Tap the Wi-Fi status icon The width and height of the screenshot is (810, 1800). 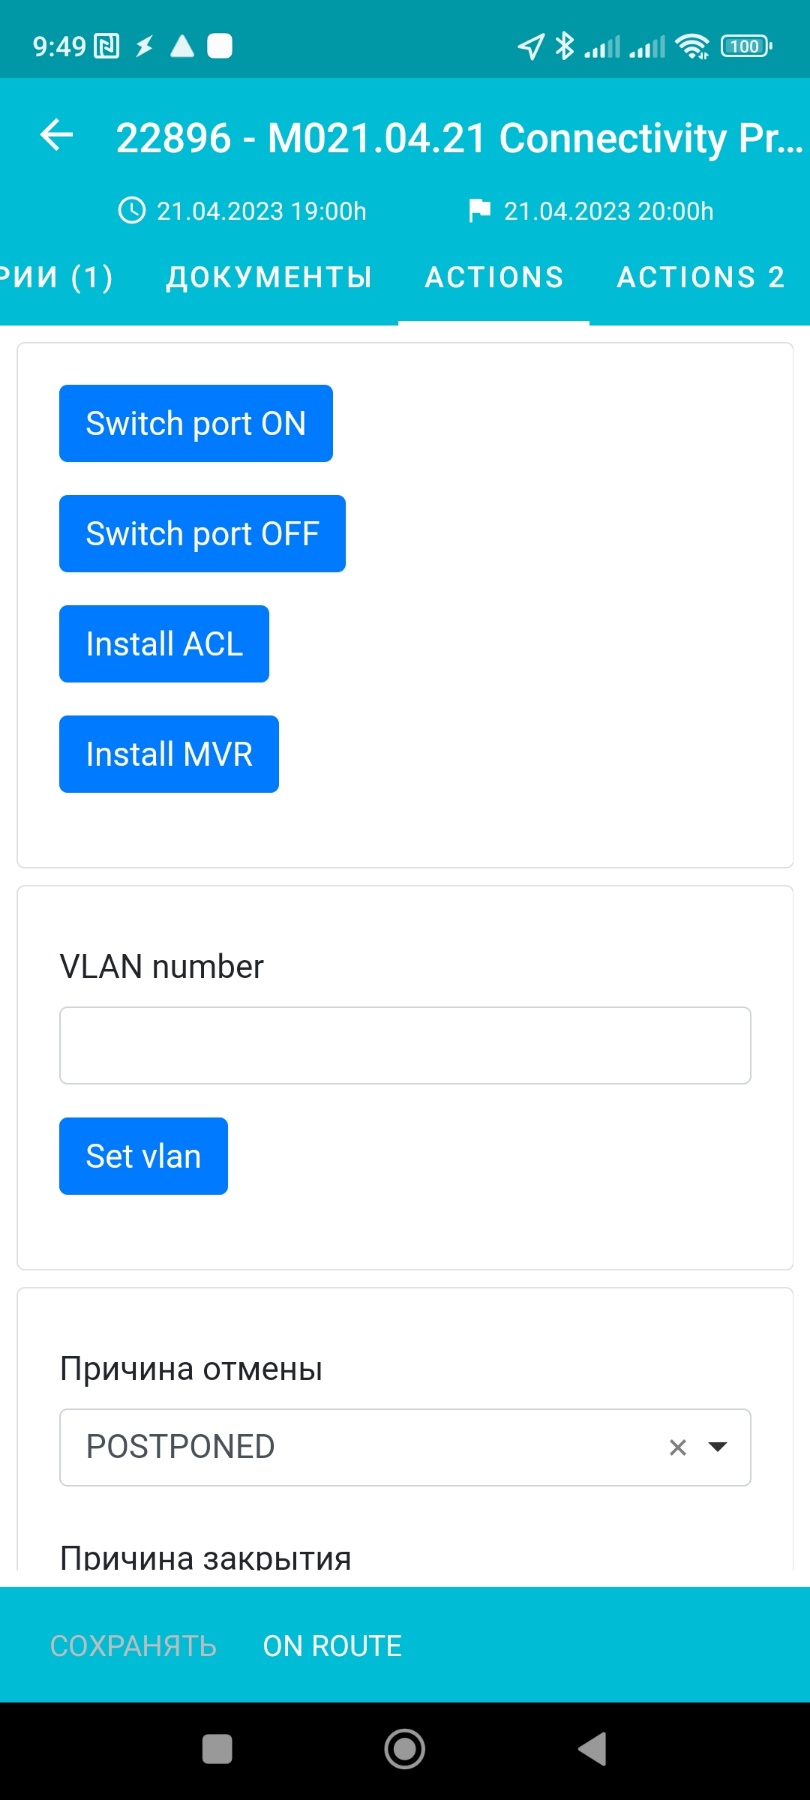pyautogui.click(x=692, y=46)
